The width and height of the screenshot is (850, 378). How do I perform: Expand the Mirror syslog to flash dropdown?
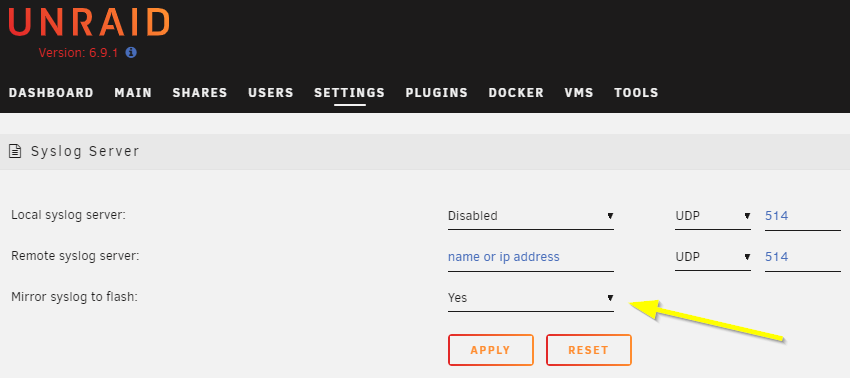(531, 298)
